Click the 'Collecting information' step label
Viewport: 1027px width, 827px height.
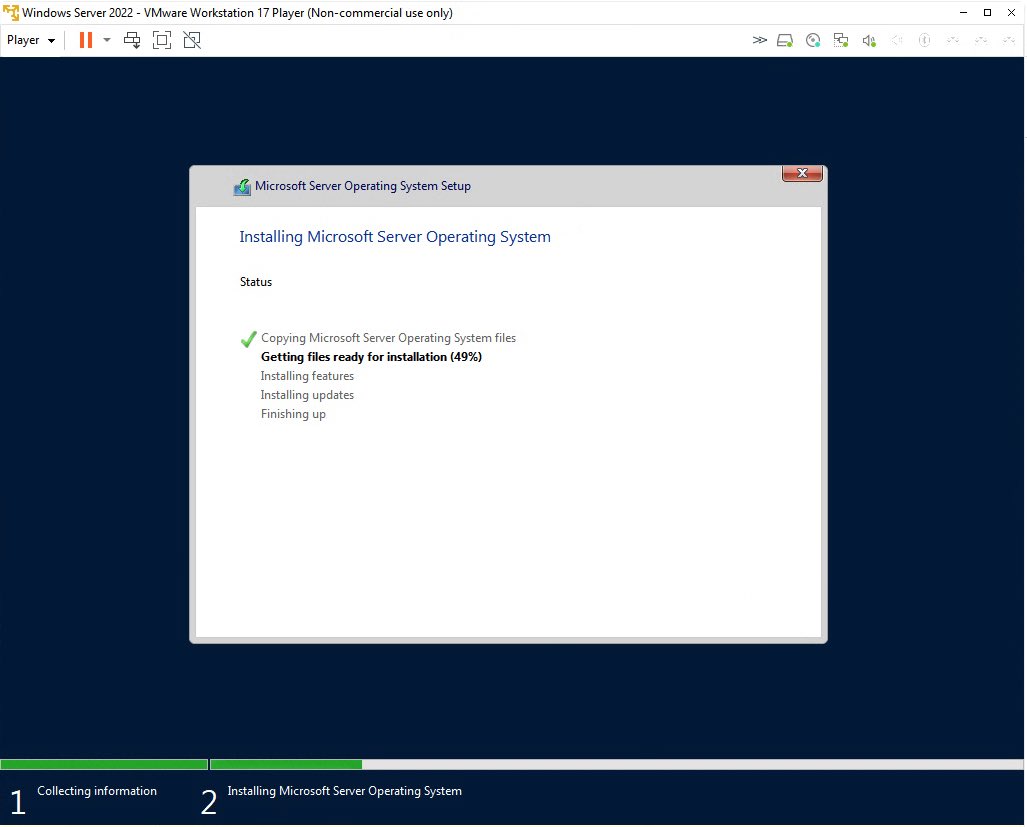(97, 791)
